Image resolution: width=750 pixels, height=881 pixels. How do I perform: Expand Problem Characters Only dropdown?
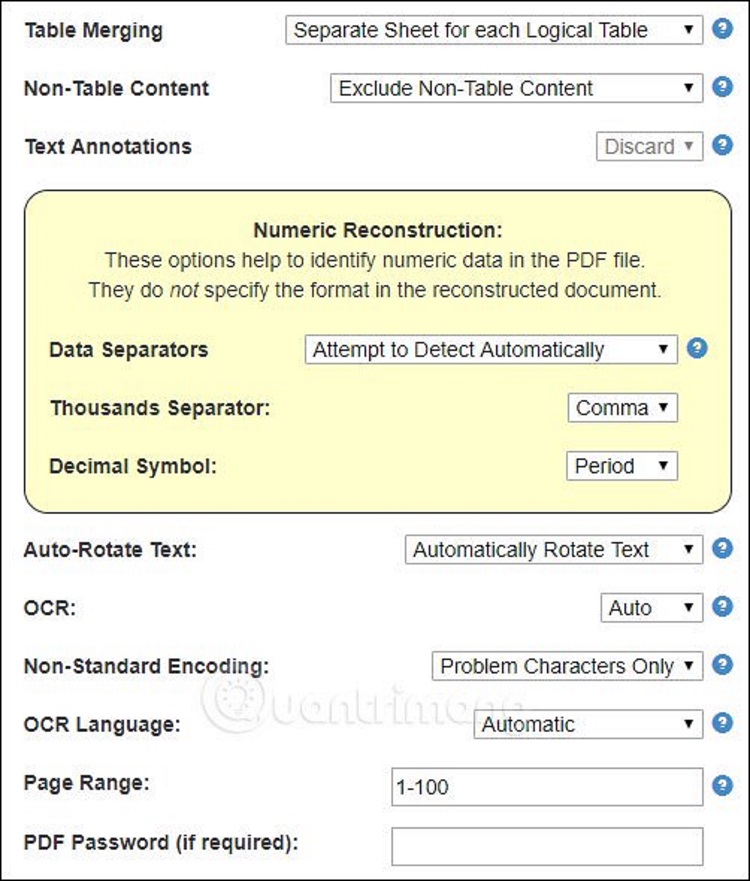[x=567, y=666]
